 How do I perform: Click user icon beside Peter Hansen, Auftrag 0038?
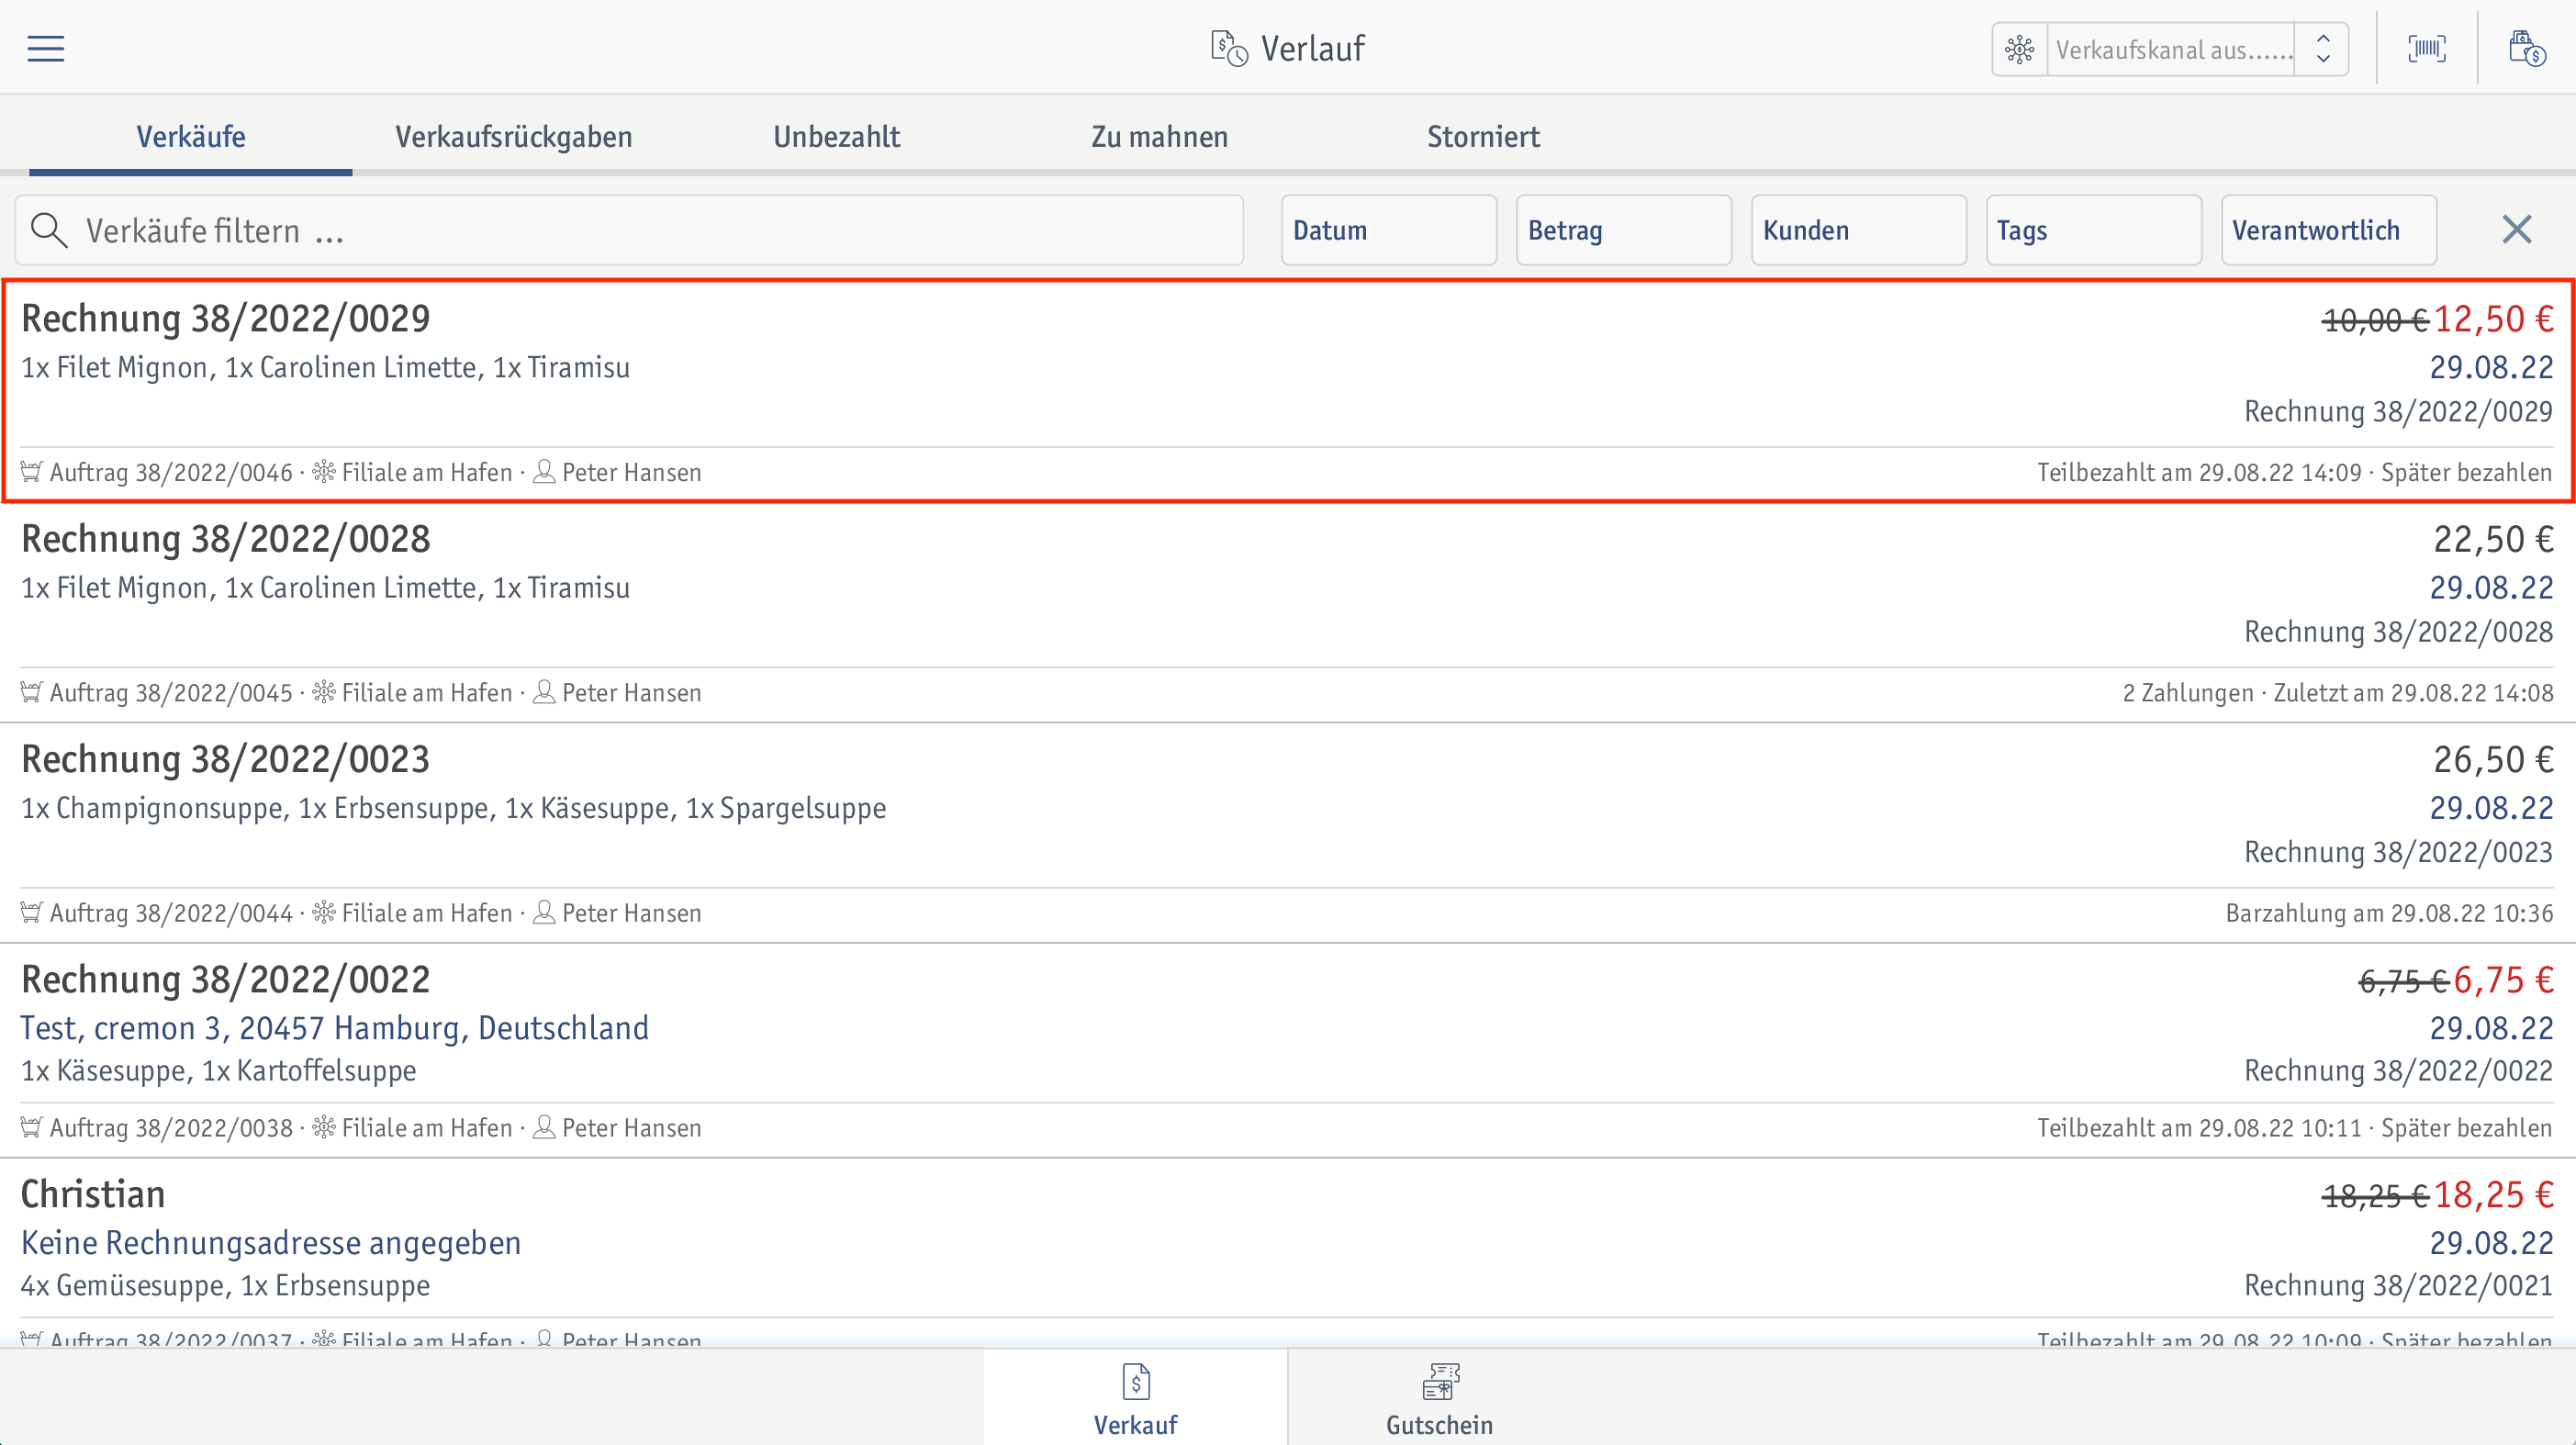pos(544,1126)
